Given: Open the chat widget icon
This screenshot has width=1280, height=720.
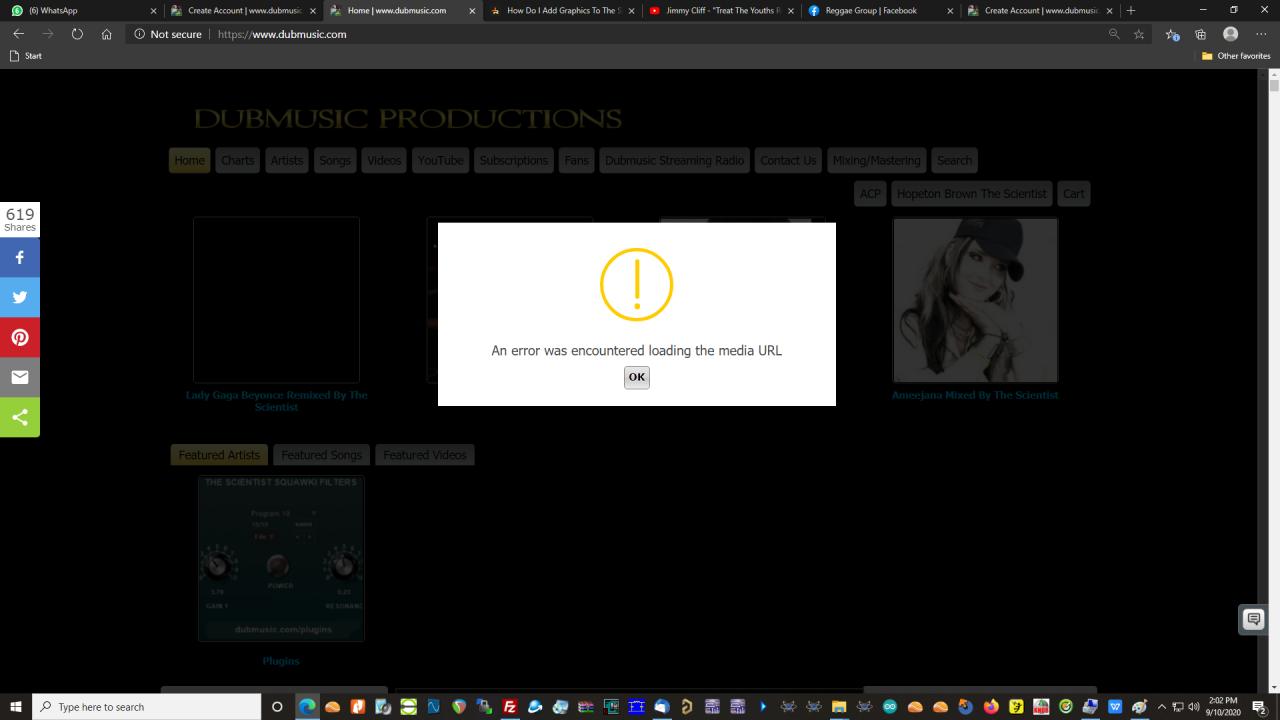Looking at the screenshot, I should pos(1253,619).
